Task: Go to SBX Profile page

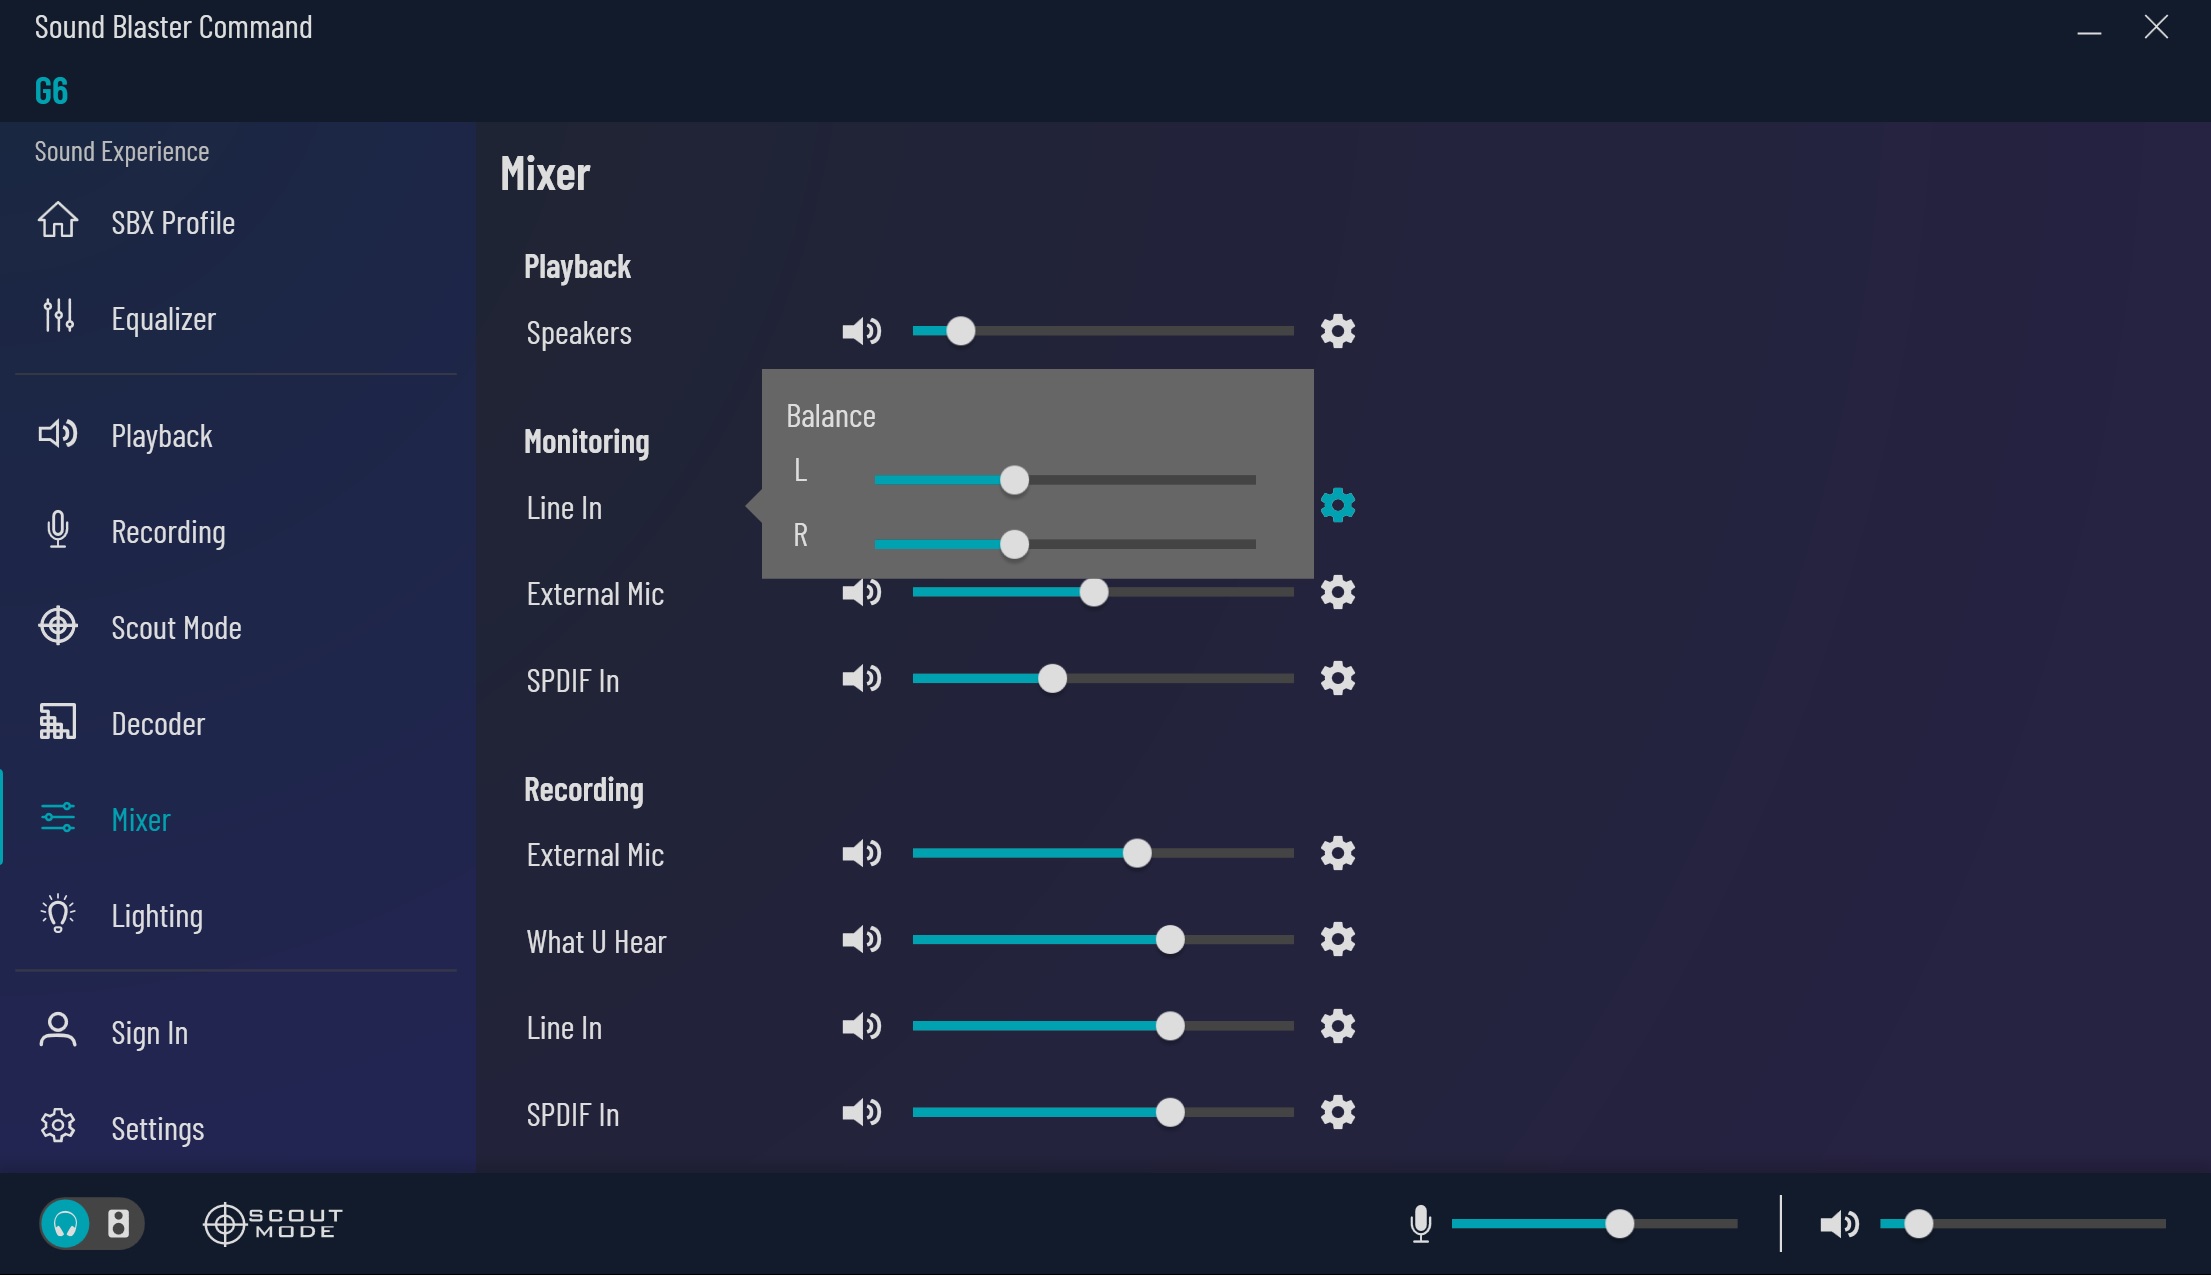Action: coord(173,222)
